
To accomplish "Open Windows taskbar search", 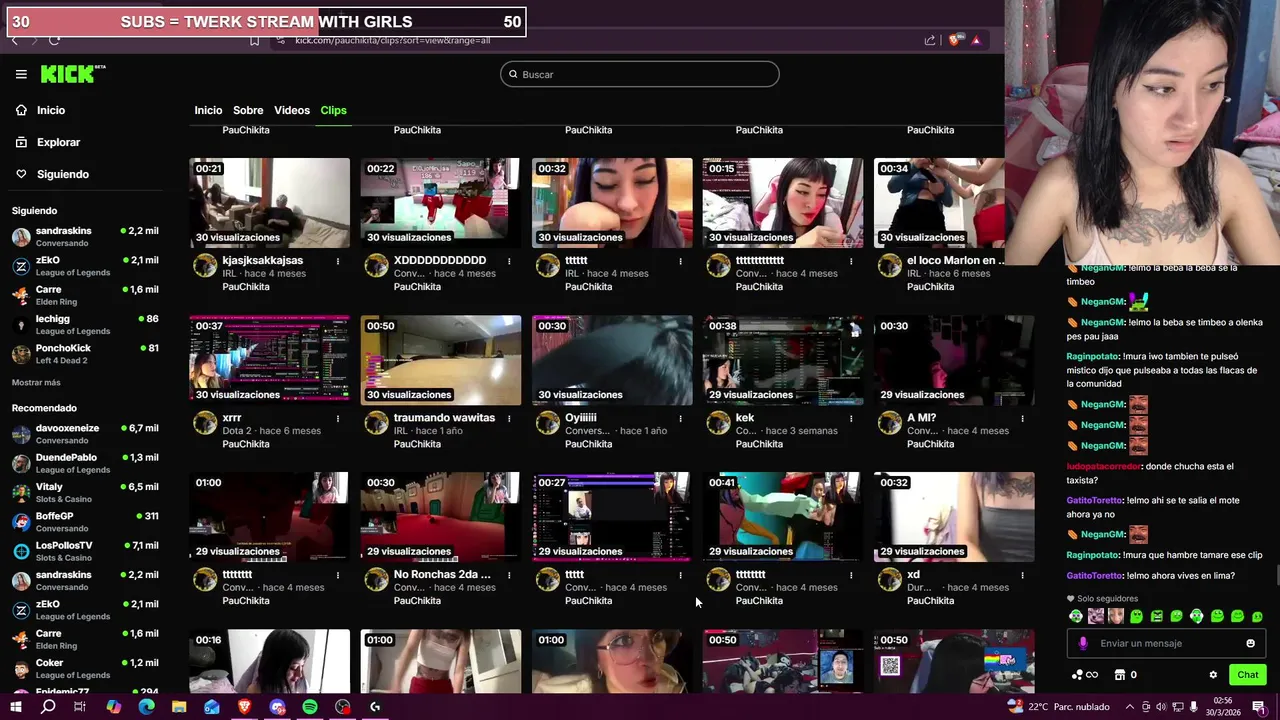I will (x=48, y=707).
